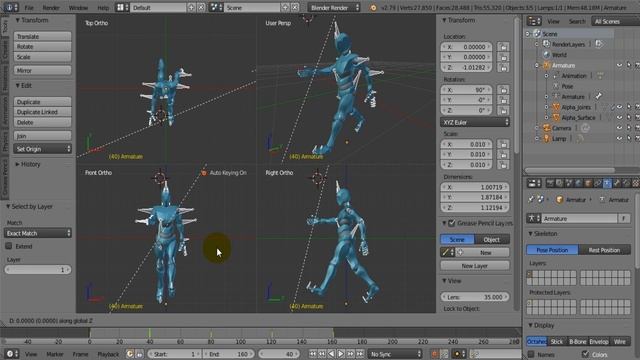Viewport: 640px width, 360px height.
Task: Lock Scale Z transform
Action: pos(503,164)
